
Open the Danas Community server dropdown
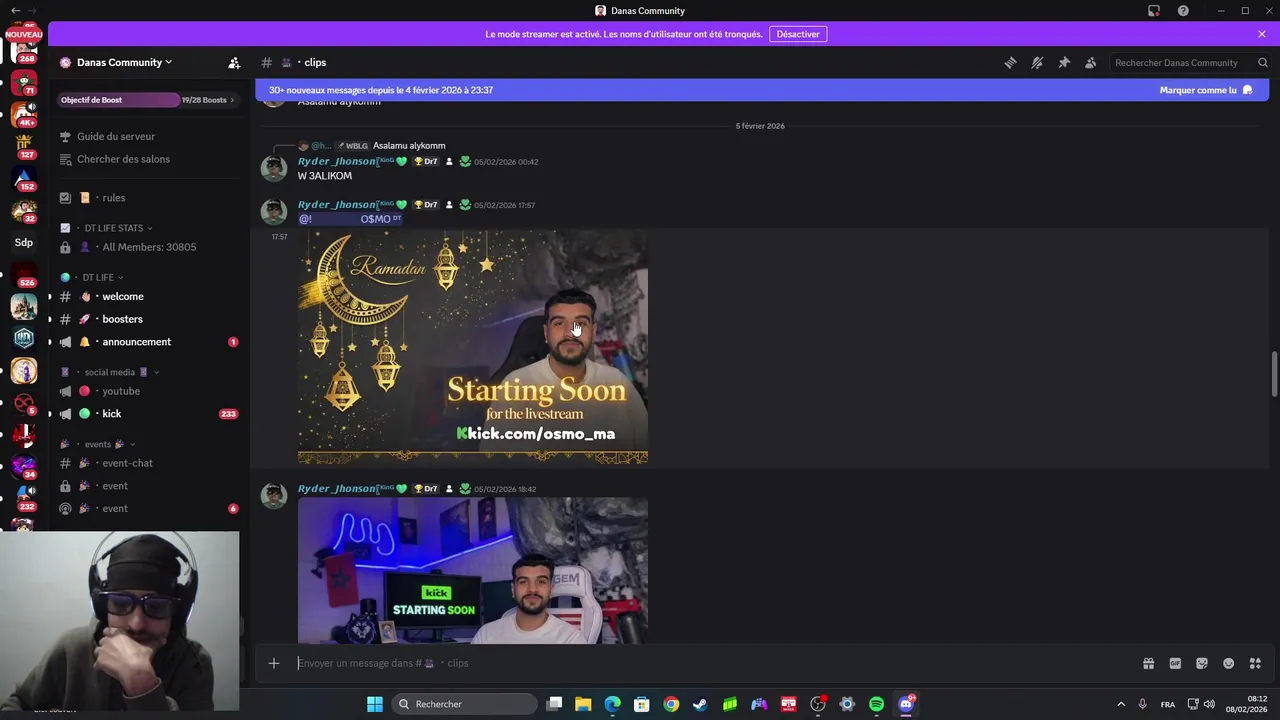tap(124, 62)
